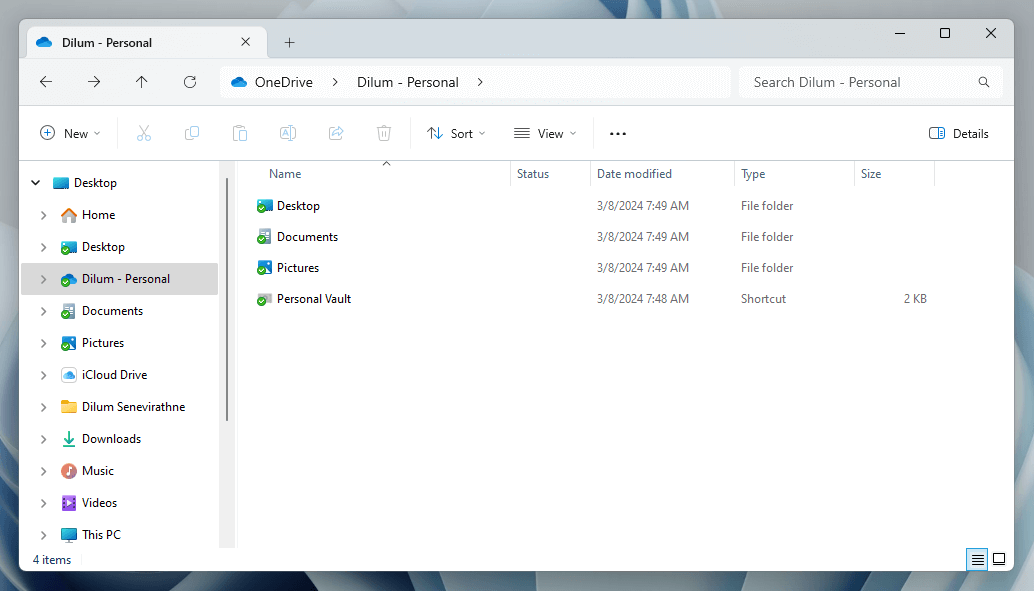Click the Share icon in the toolbar
Screen dimensions: 1034x591
pyautogui.click(x=335, y=133)
